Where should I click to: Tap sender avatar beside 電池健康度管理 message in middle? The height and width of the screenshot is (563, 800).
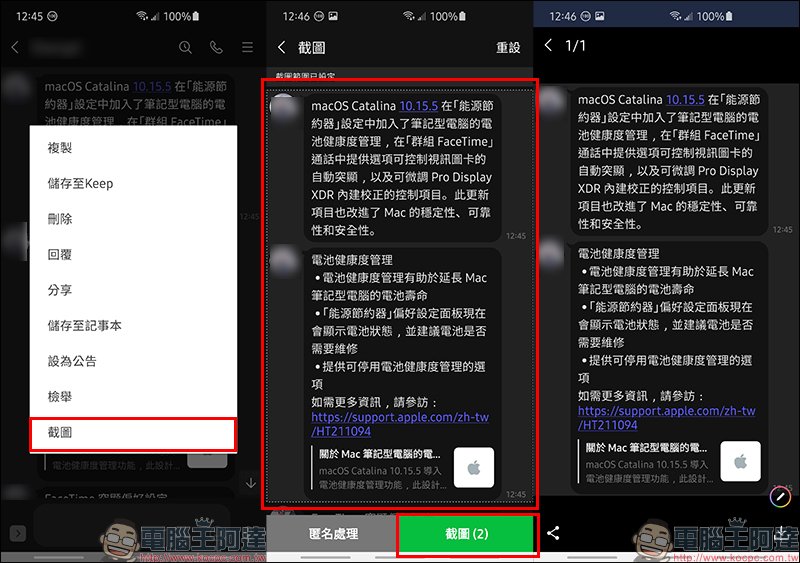coord(283,261)
